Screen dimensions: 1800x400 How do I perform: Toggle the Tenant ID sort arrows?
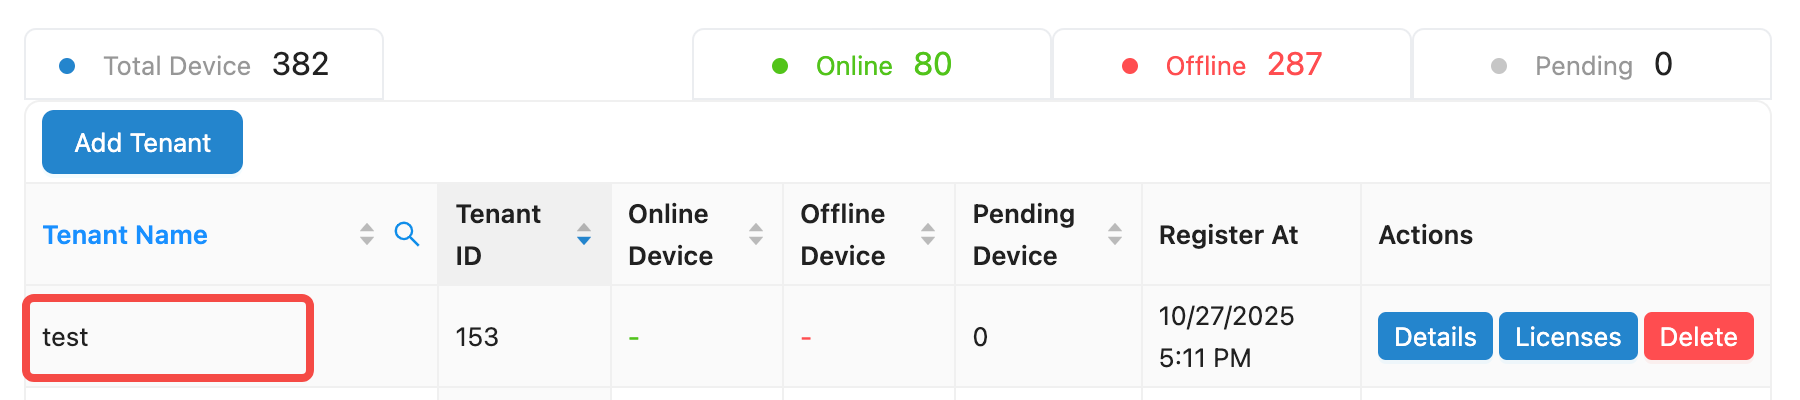584,234
